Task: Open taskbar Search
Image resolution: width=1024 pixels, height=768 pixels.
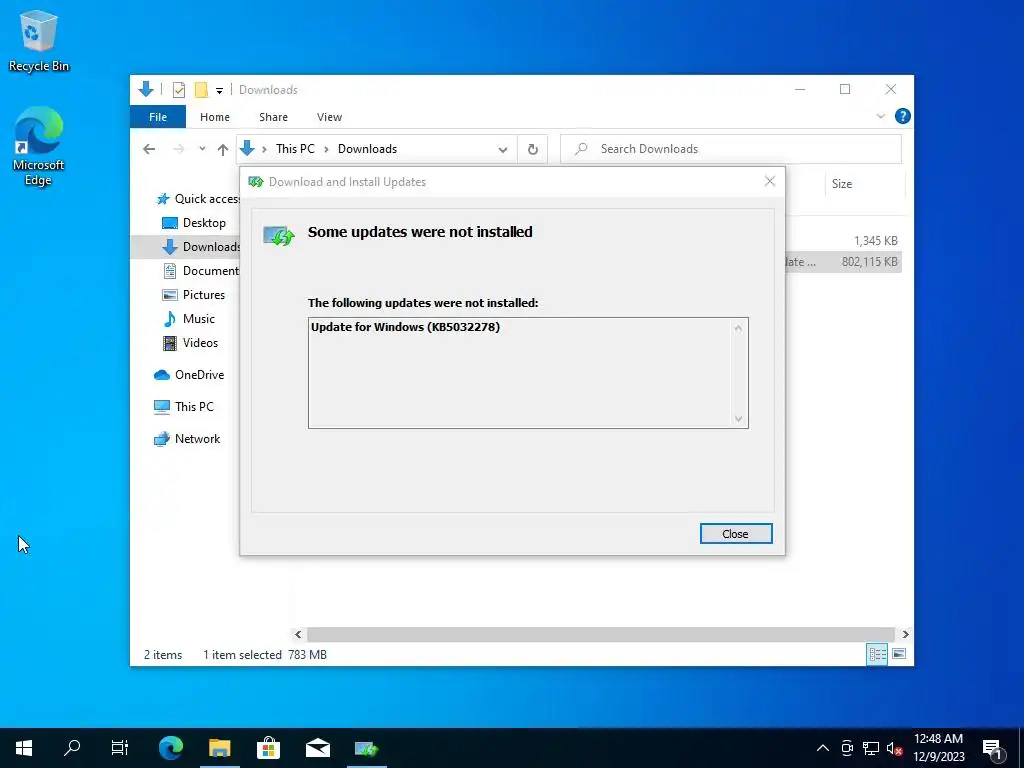Action: click(x=72, y=748)
